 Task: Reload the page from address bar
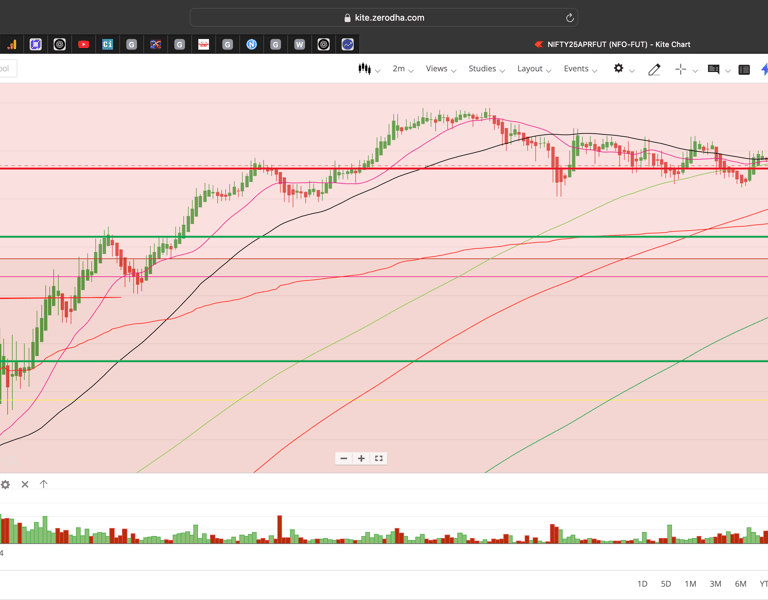click(x=570, y=18)
